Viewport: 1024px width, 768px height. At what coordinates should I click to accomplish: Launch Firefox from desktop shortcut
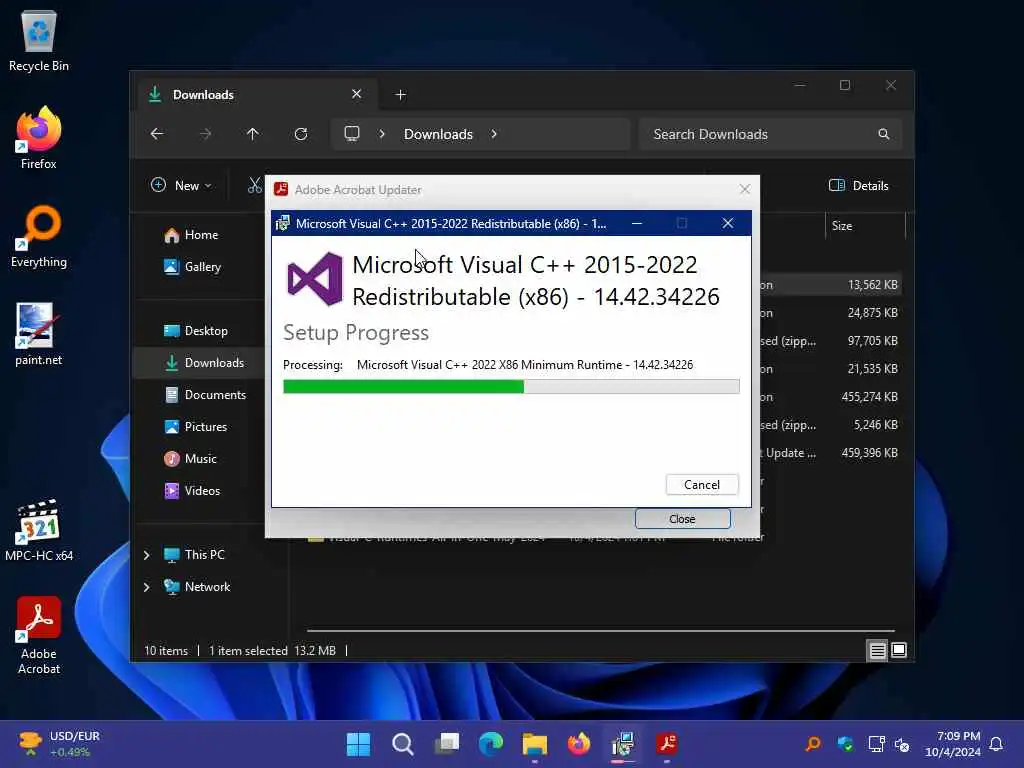click(39, 138)
